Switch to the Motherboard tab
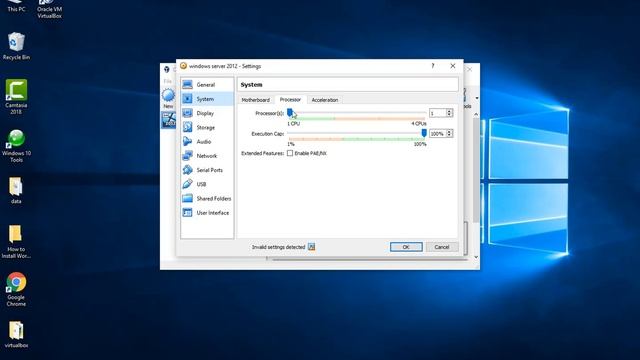 click(x=256, y=100)
